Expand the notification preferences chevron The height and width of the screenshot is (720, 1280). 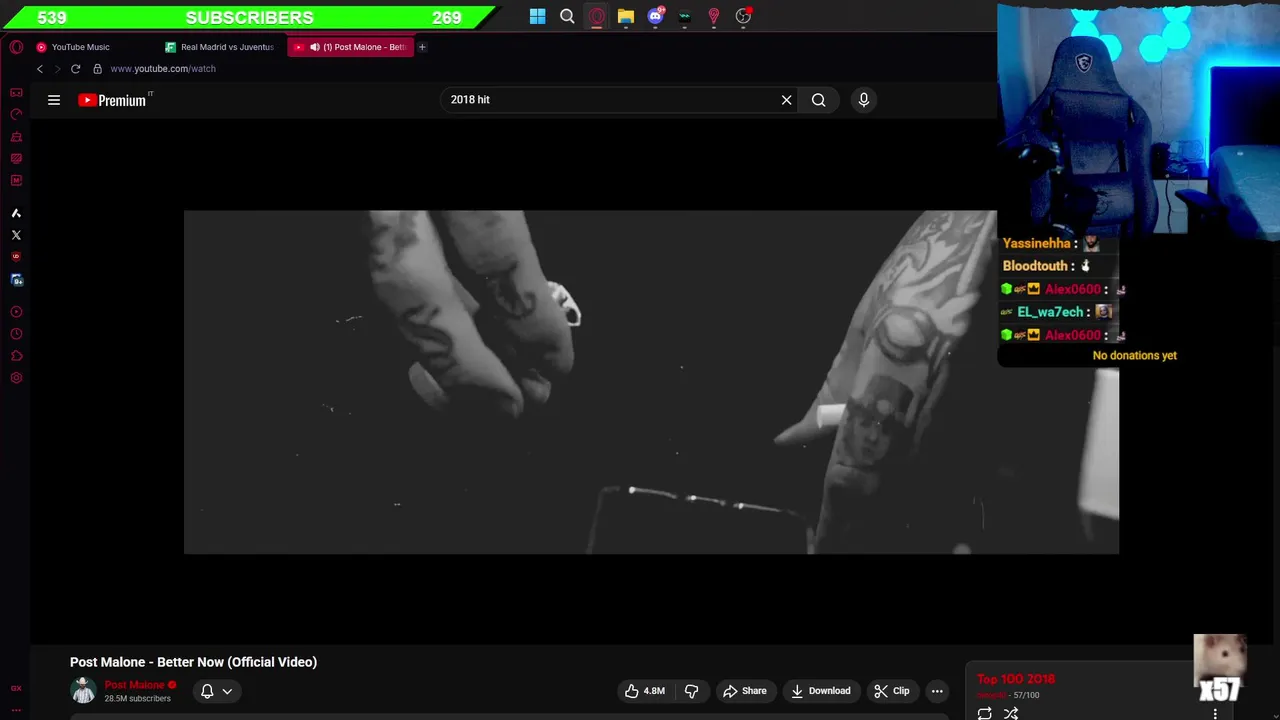[x=227, y=691]
